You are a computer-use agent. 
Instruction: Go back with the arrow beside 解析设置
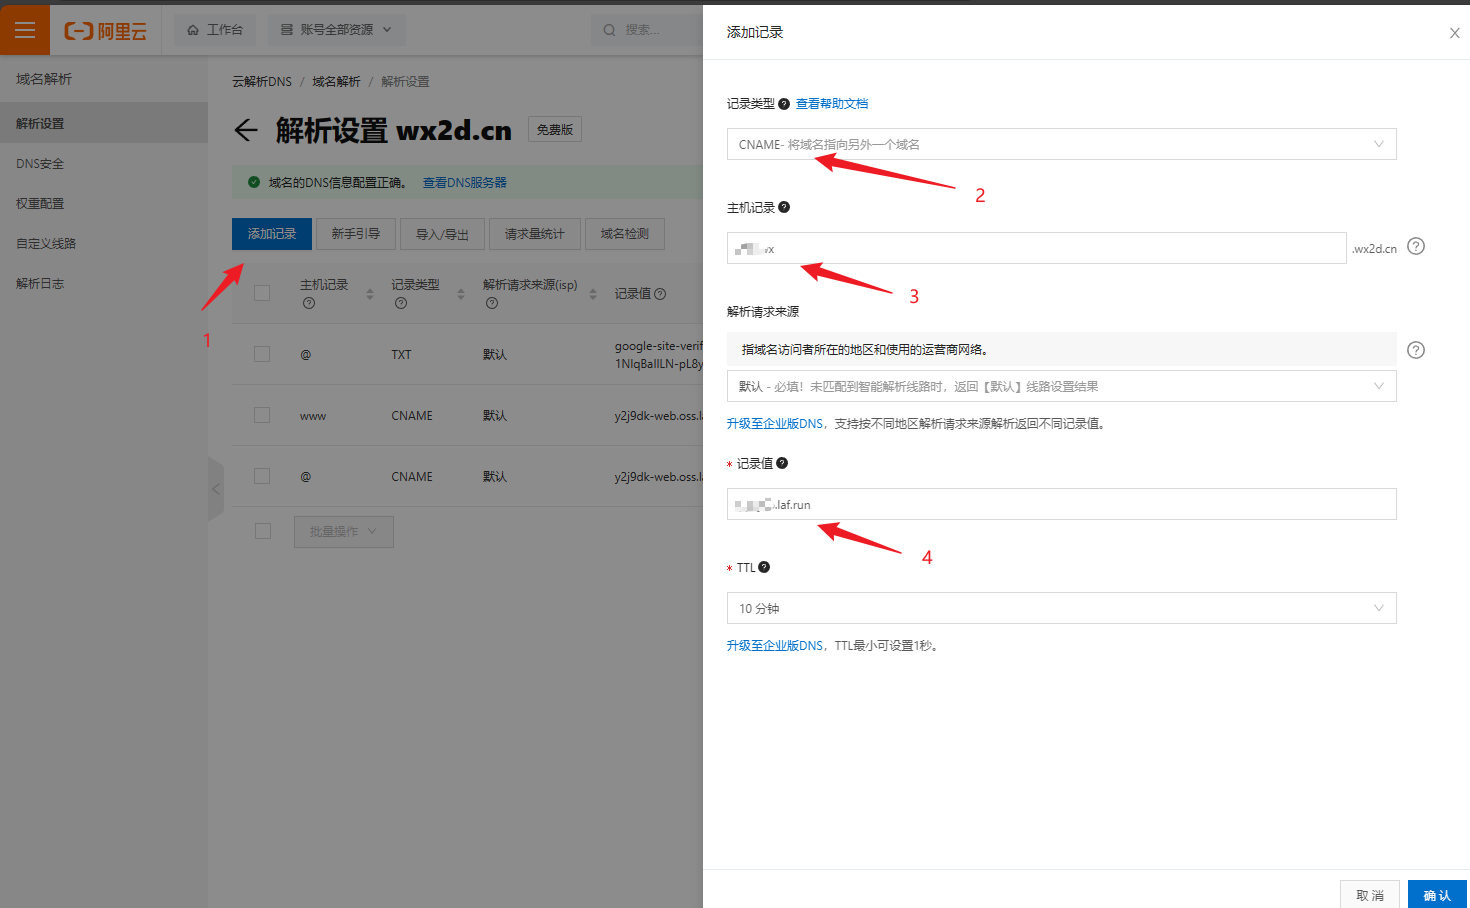[246, 130]
